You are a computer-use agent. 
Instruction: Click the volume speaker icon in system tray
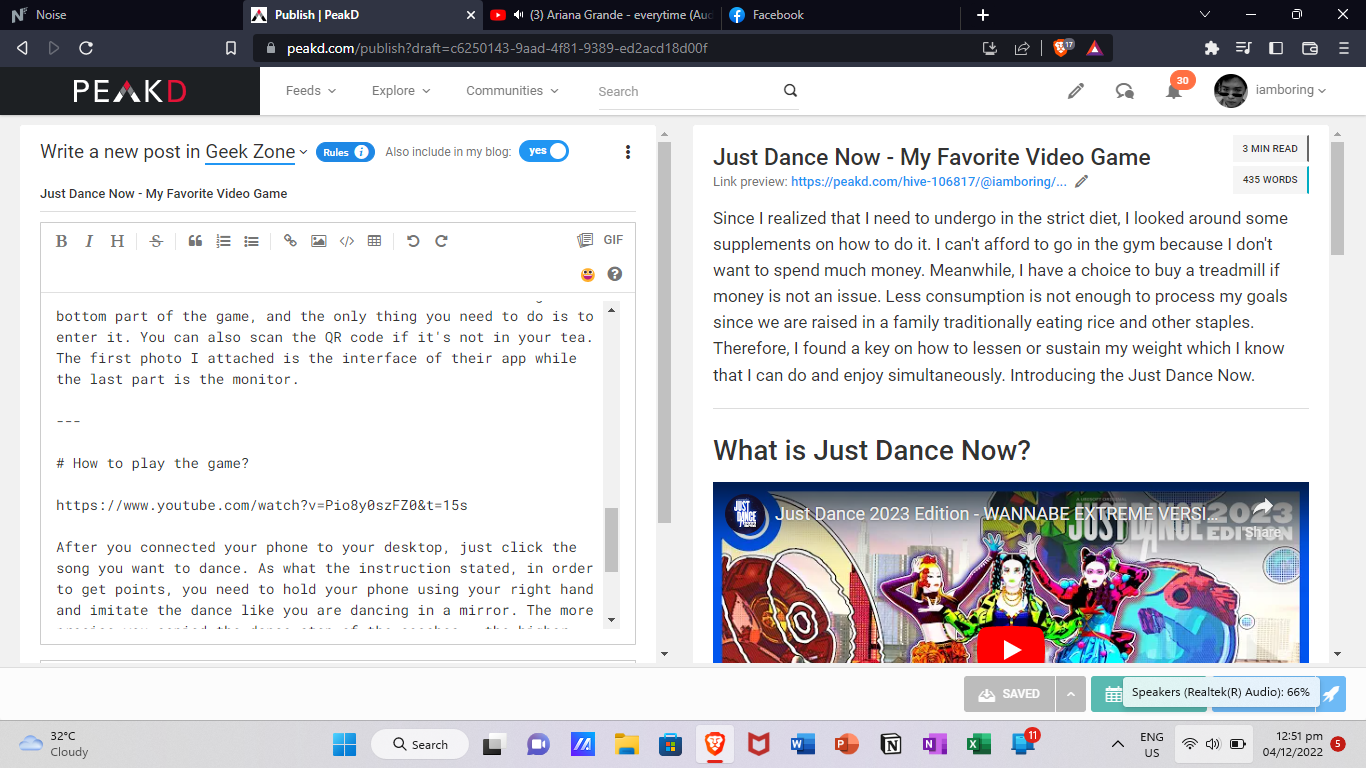point(1212,744)
